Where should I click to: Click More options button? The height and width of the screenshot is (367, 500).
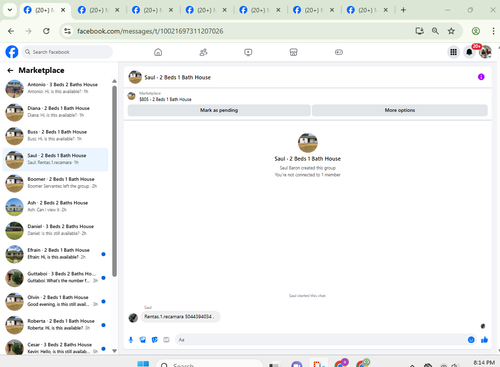click(400, 110)
